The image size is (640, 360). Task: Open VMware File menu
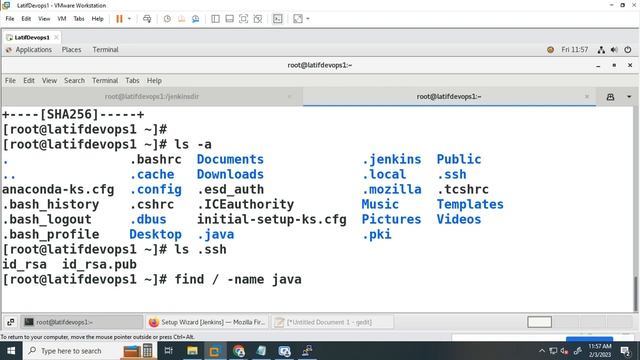(x=10, y=19)
